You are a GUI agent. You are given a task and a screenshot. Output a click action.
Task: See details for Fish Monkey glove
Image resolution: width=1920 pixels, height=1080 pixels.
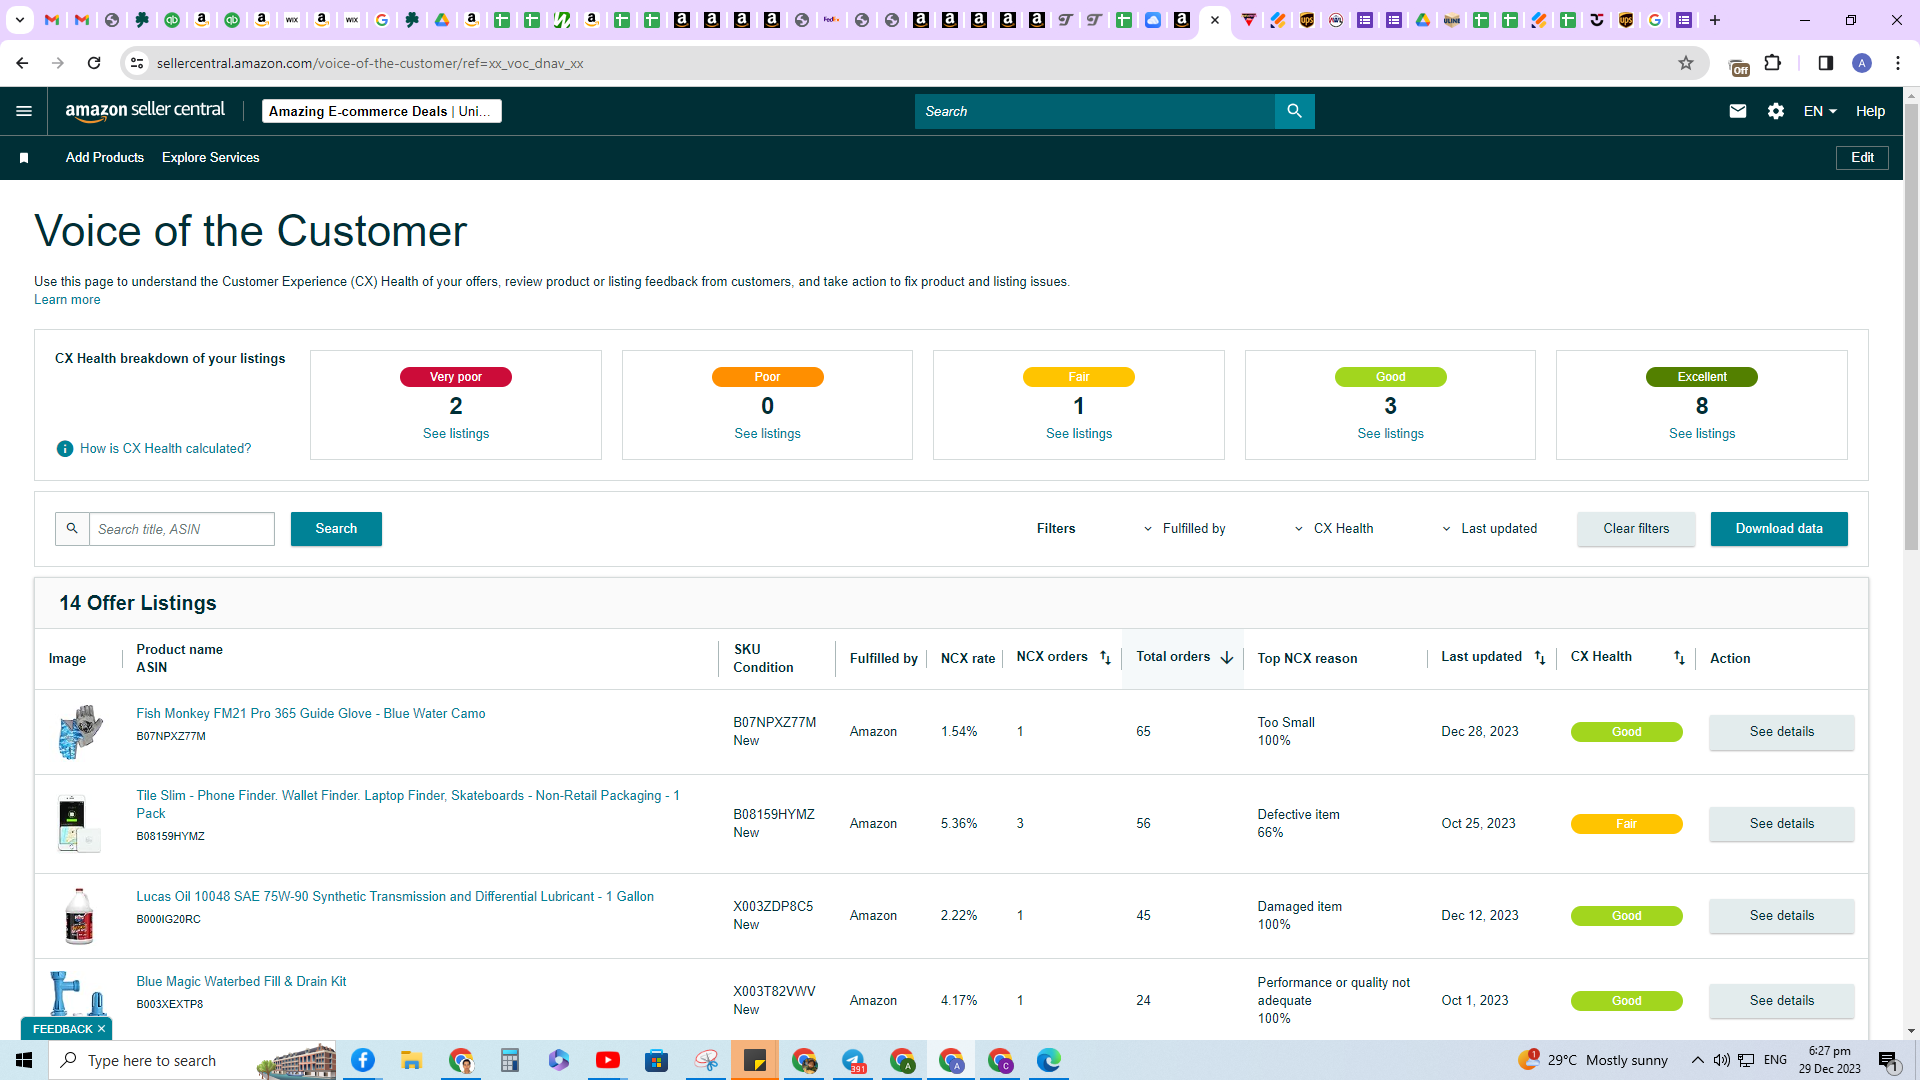click(1781, 732)
